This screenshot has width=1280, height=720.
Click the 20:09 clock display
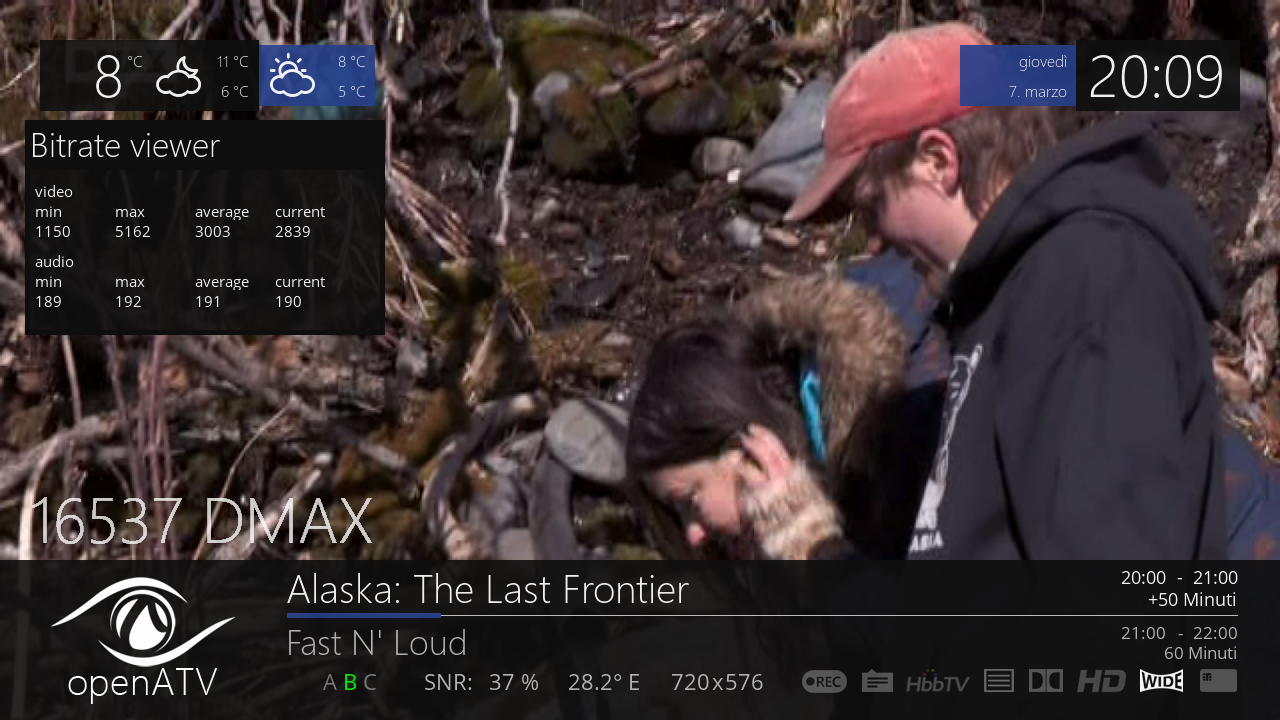click(x=1156, y=77)
